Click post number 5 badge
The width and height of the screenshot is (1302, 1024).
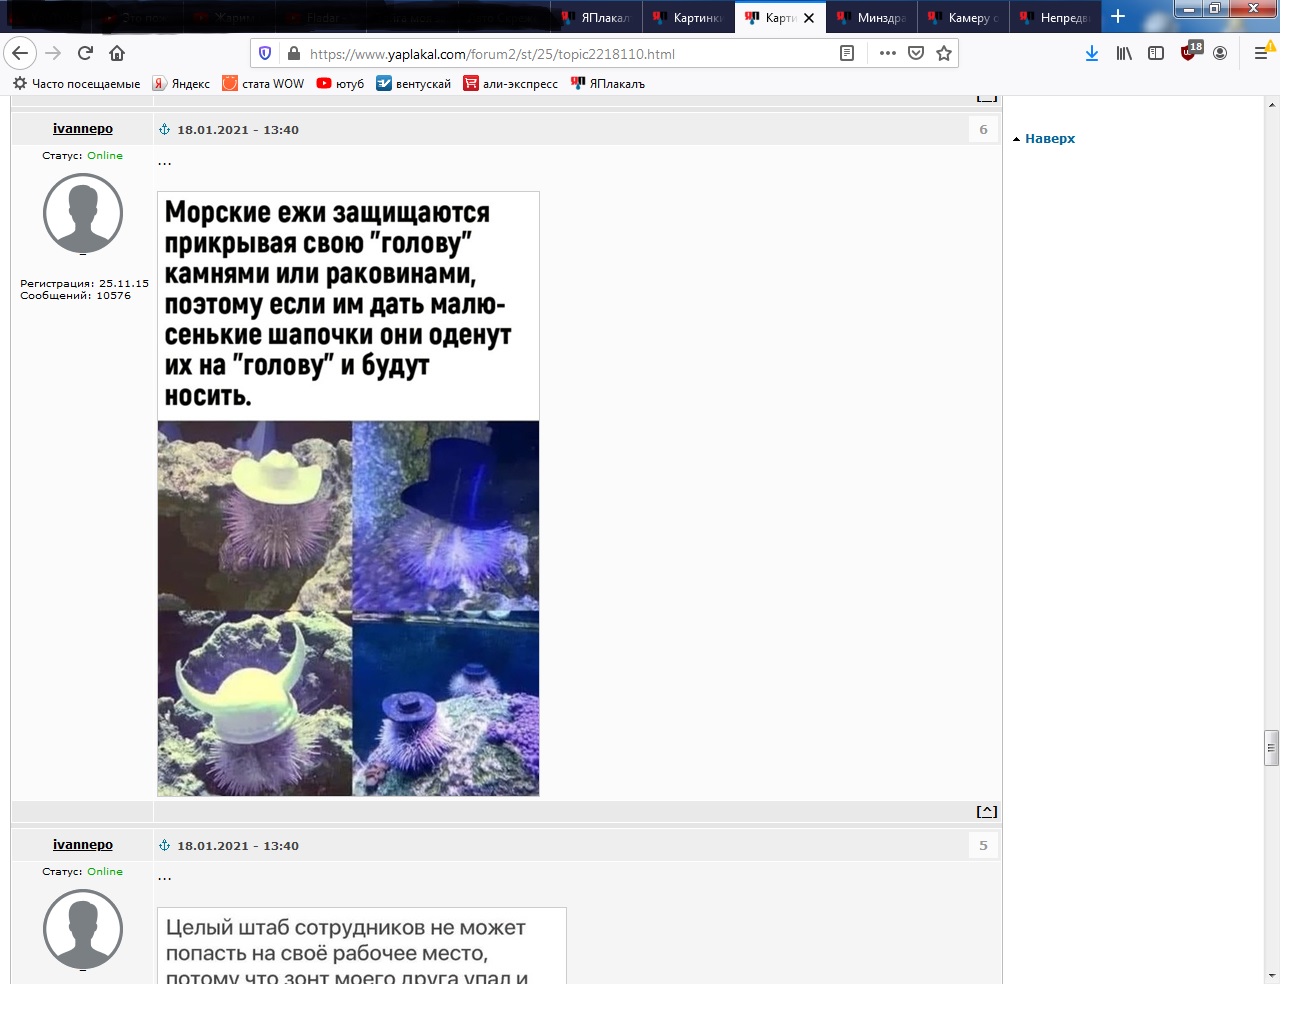pyautogui.click(x=983, y=845)
